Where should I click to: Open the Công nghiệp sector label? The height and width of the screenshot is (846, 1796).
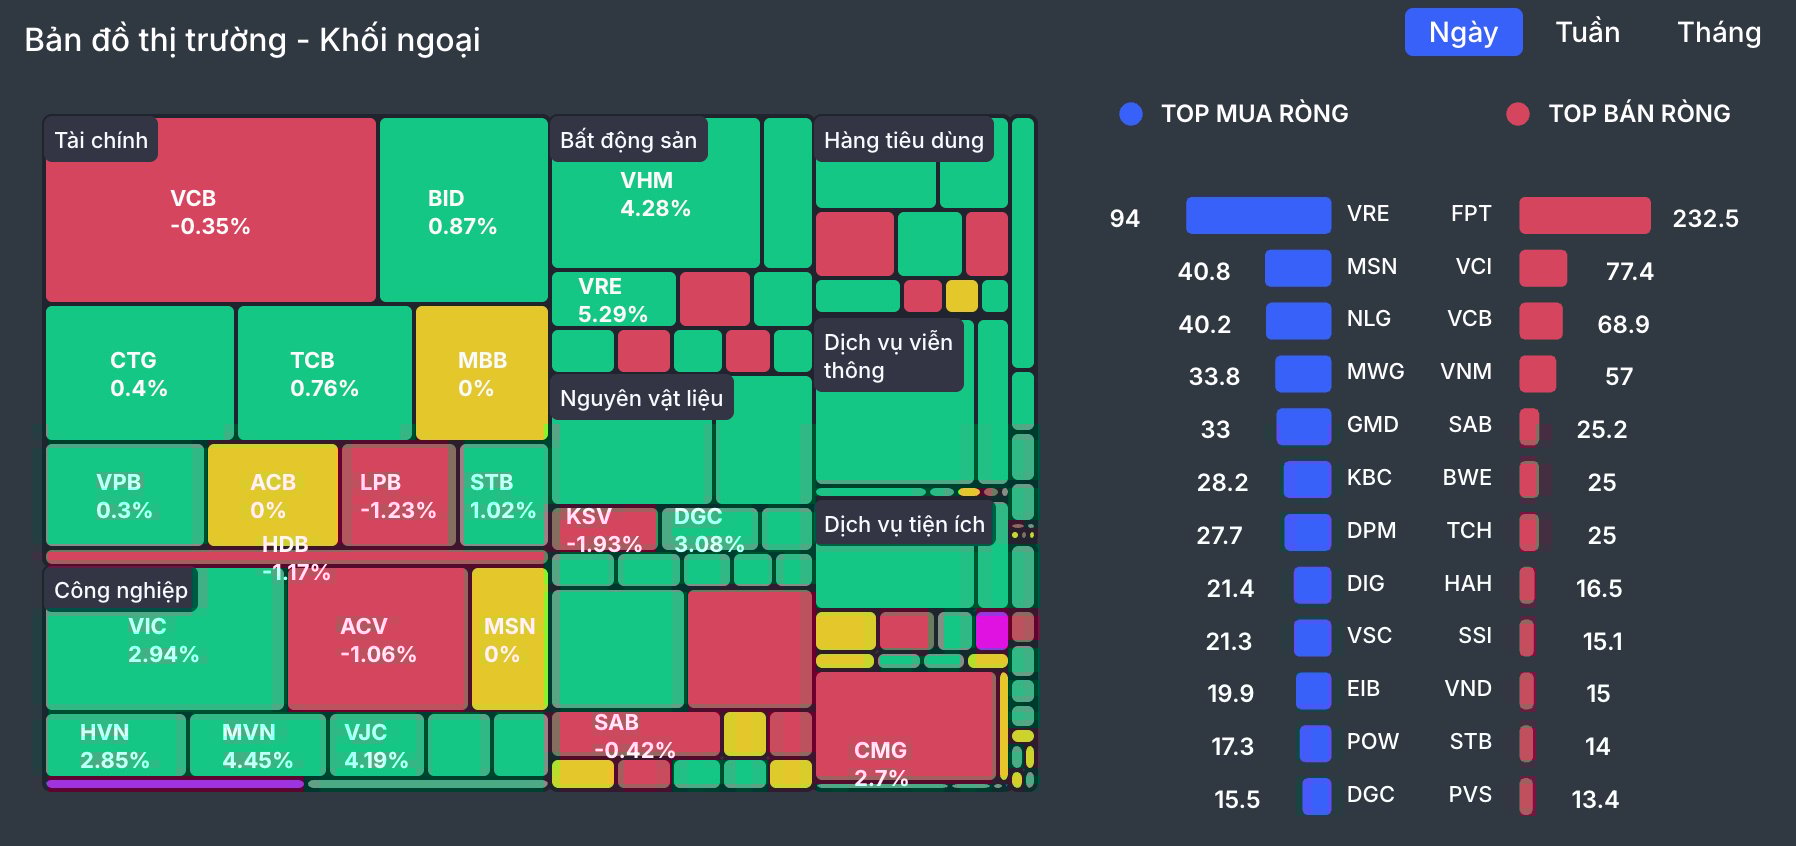click(x=121, y=590)
